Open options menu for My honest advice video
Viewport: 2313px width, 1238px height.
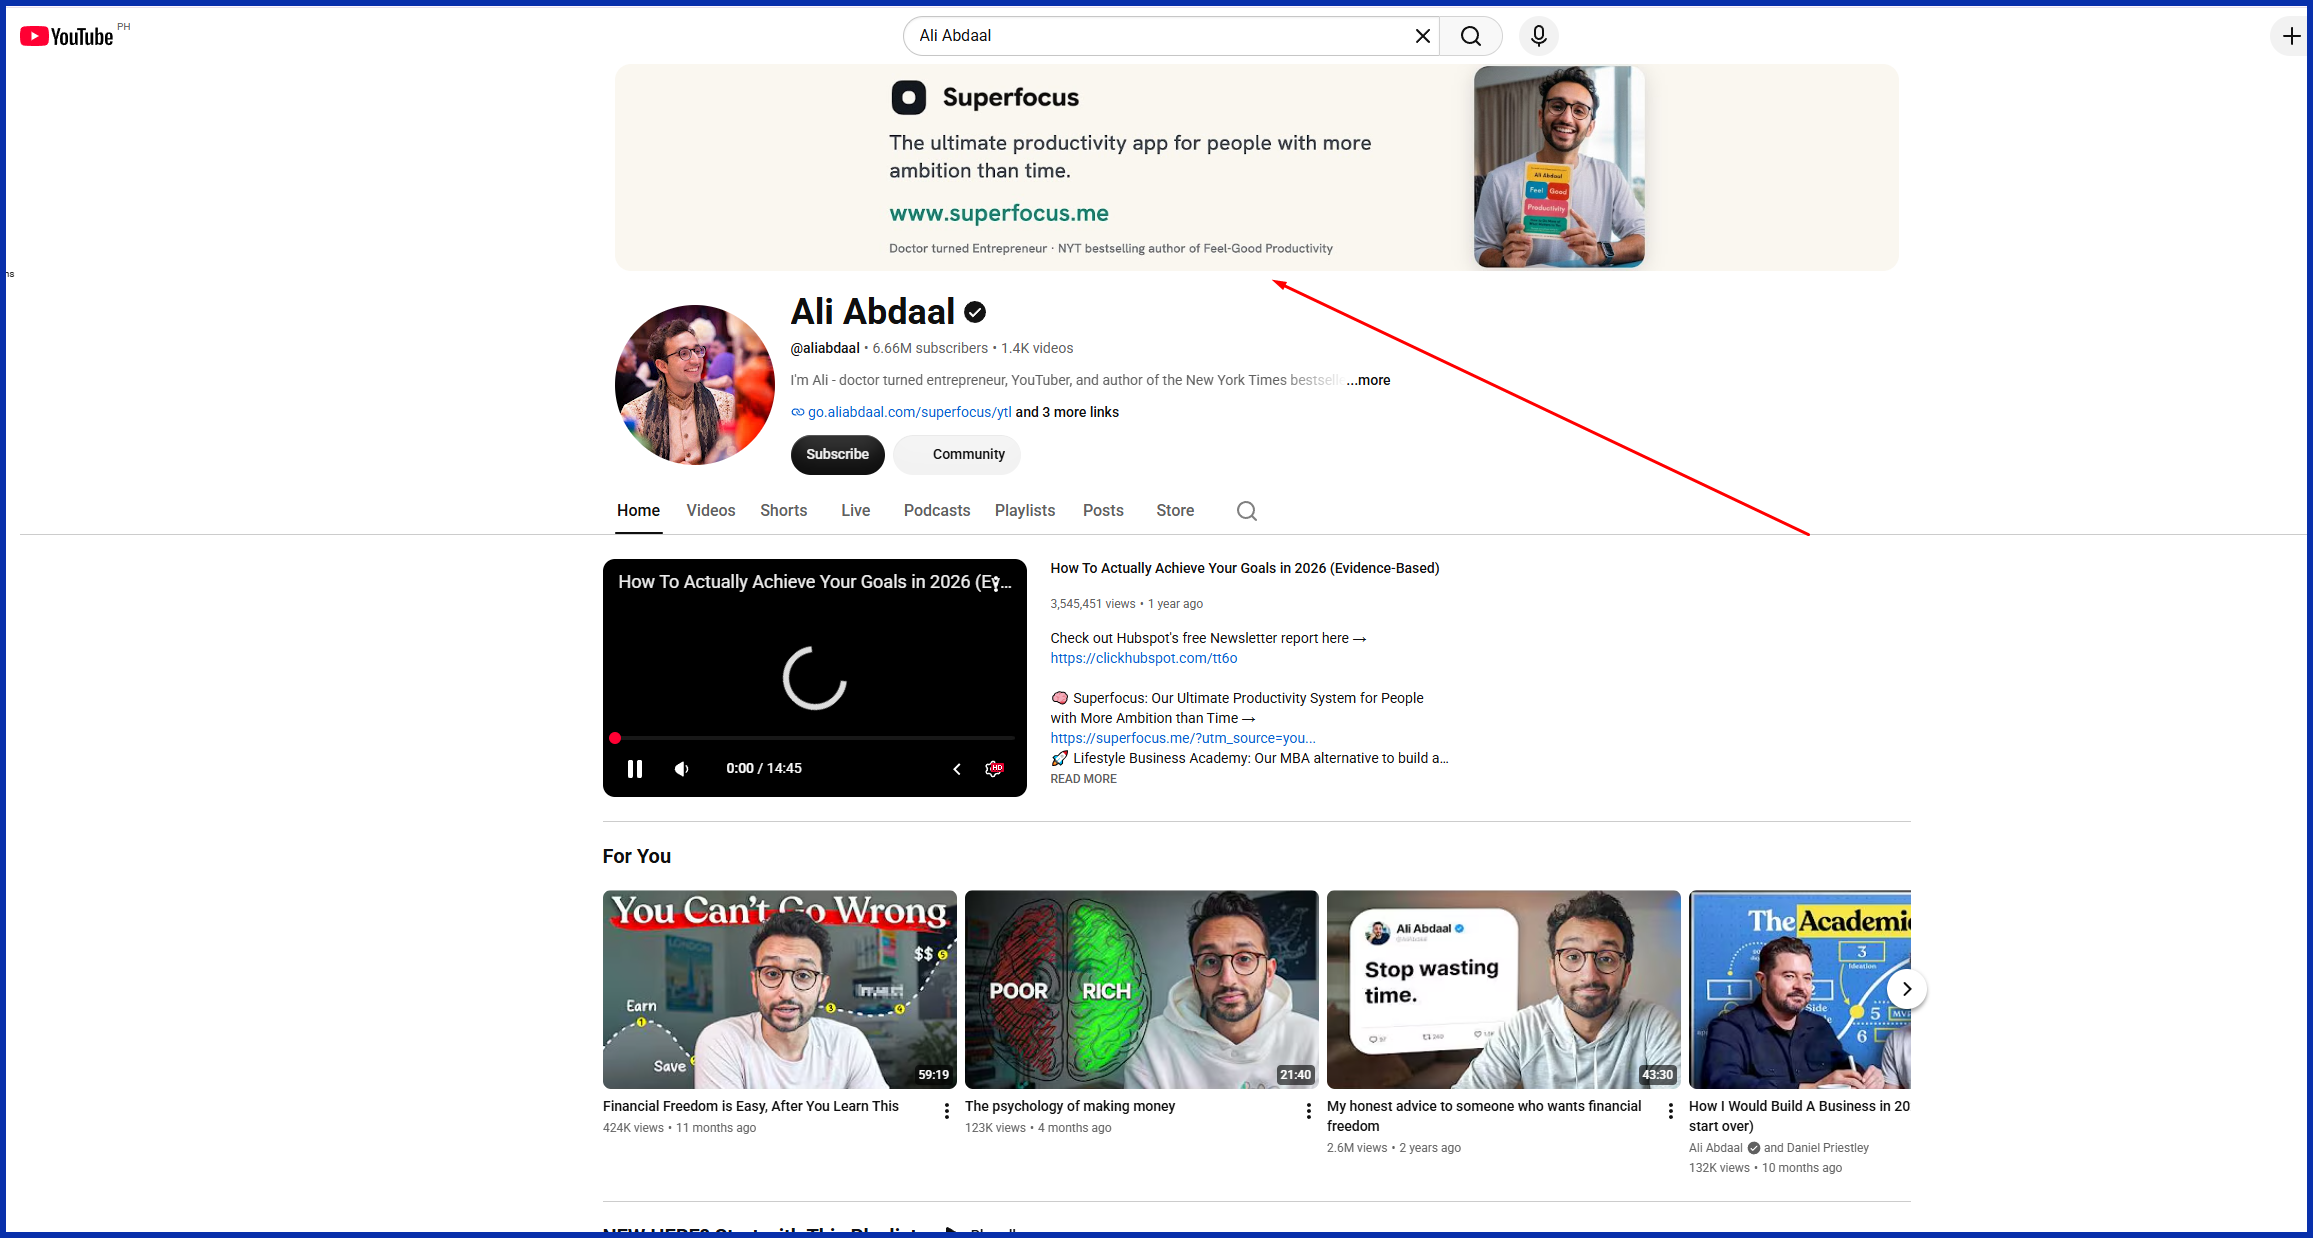pyautogui.click(x=1670, y=1111)
